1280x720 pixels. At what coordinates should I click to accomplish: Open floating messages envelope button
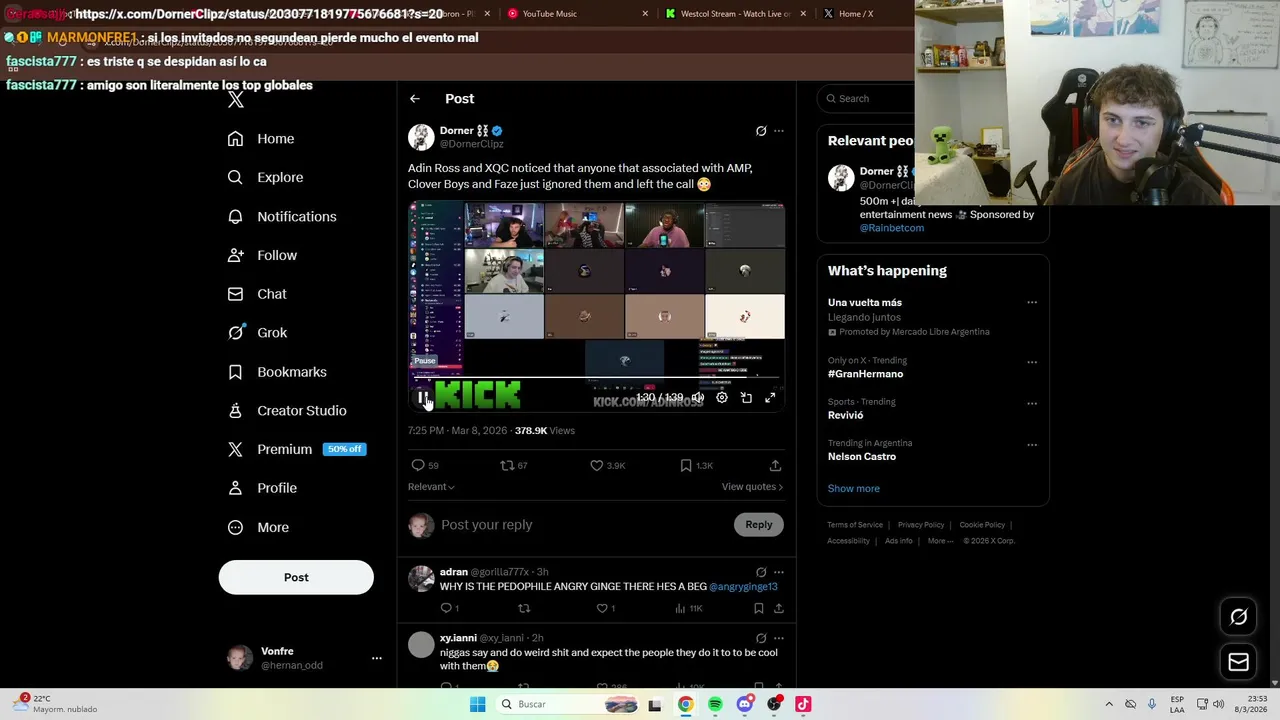(1238, 662)
